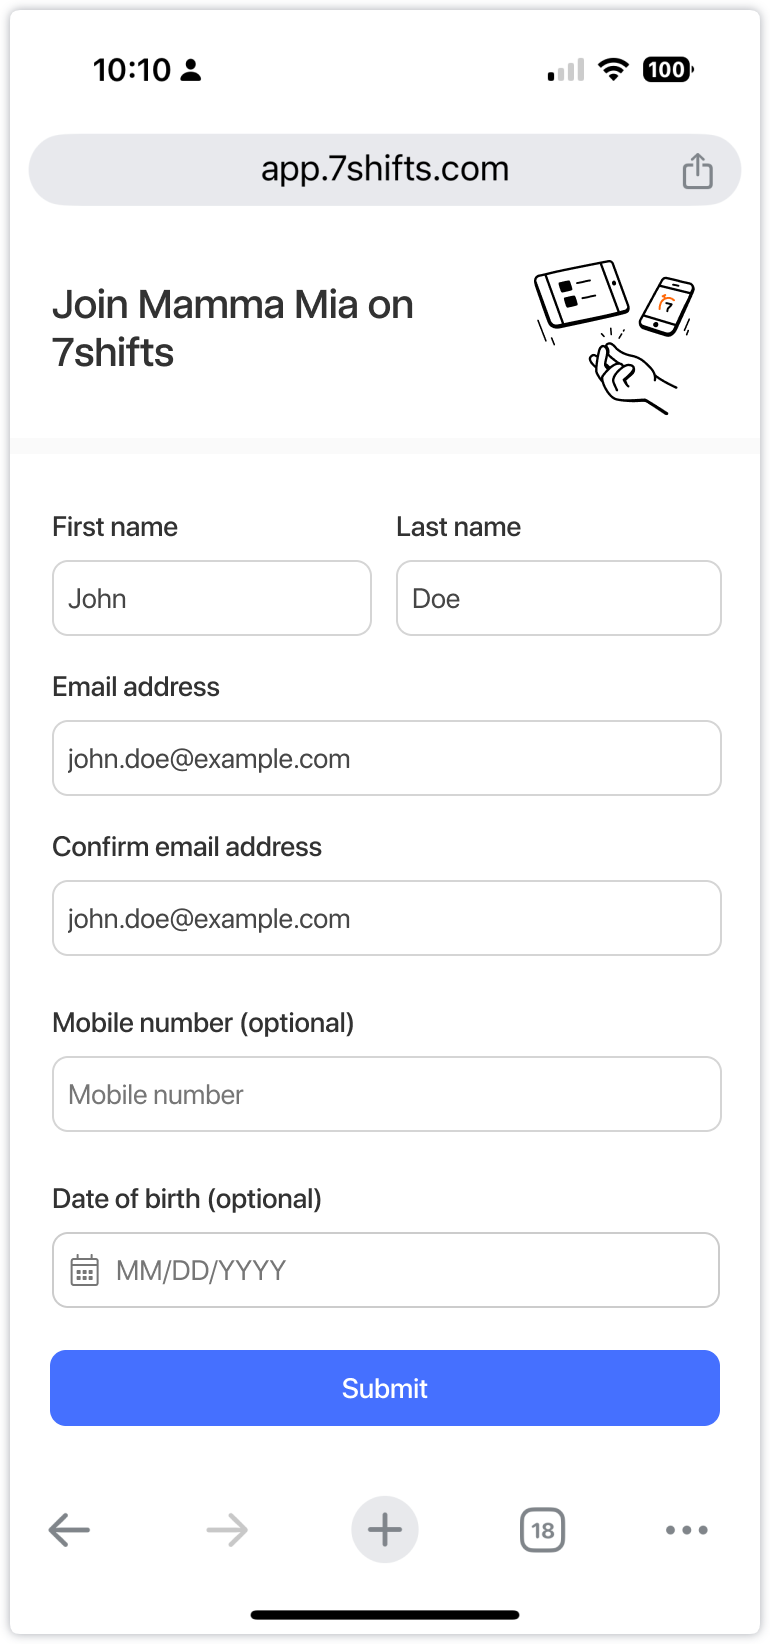This screenshot has height=1644, width=770.
Task: Tap the app.7shifts.com address bar
Action: [x=385, y=170]
